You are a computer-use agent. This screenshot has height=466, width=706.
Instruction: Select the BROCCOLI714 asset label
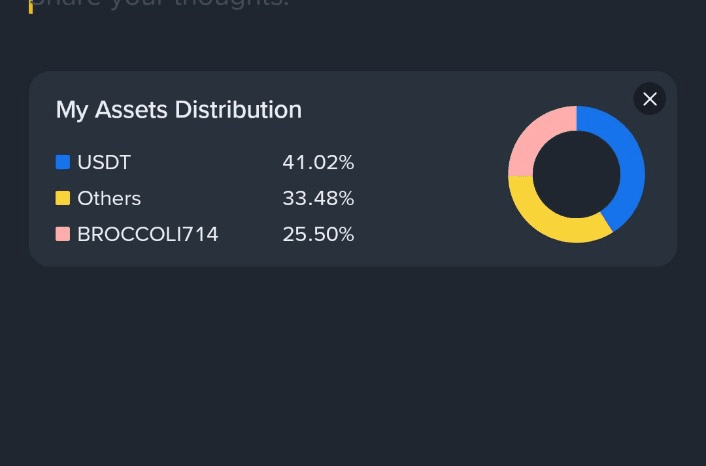(x=147, y=234)
